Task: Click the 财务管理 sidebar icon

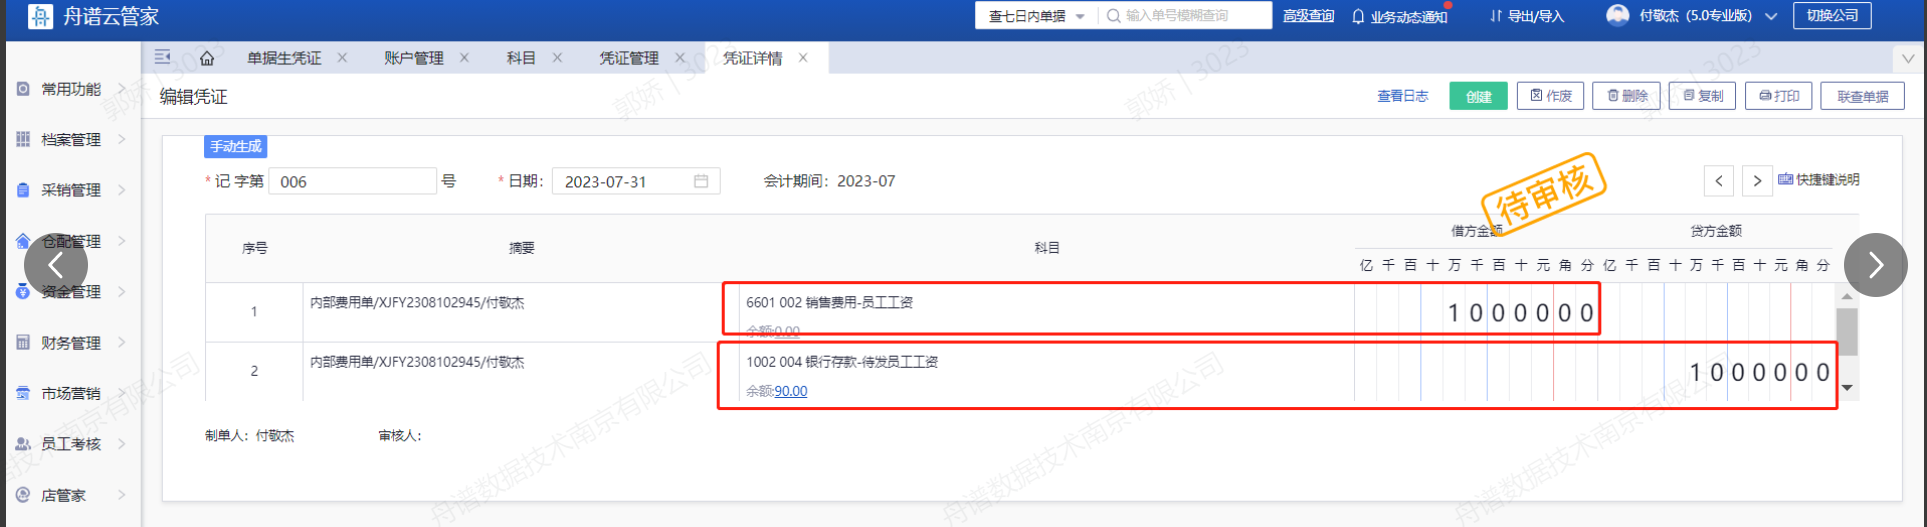Action: coord(23,342)
